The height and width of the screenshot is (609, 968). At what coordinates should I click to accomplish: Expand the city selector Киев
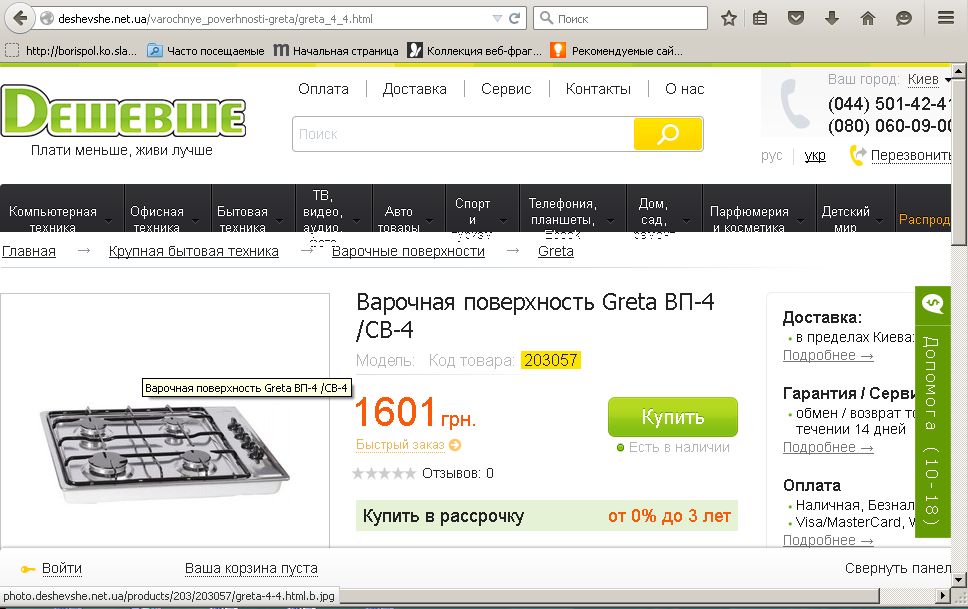coord(928,80)
